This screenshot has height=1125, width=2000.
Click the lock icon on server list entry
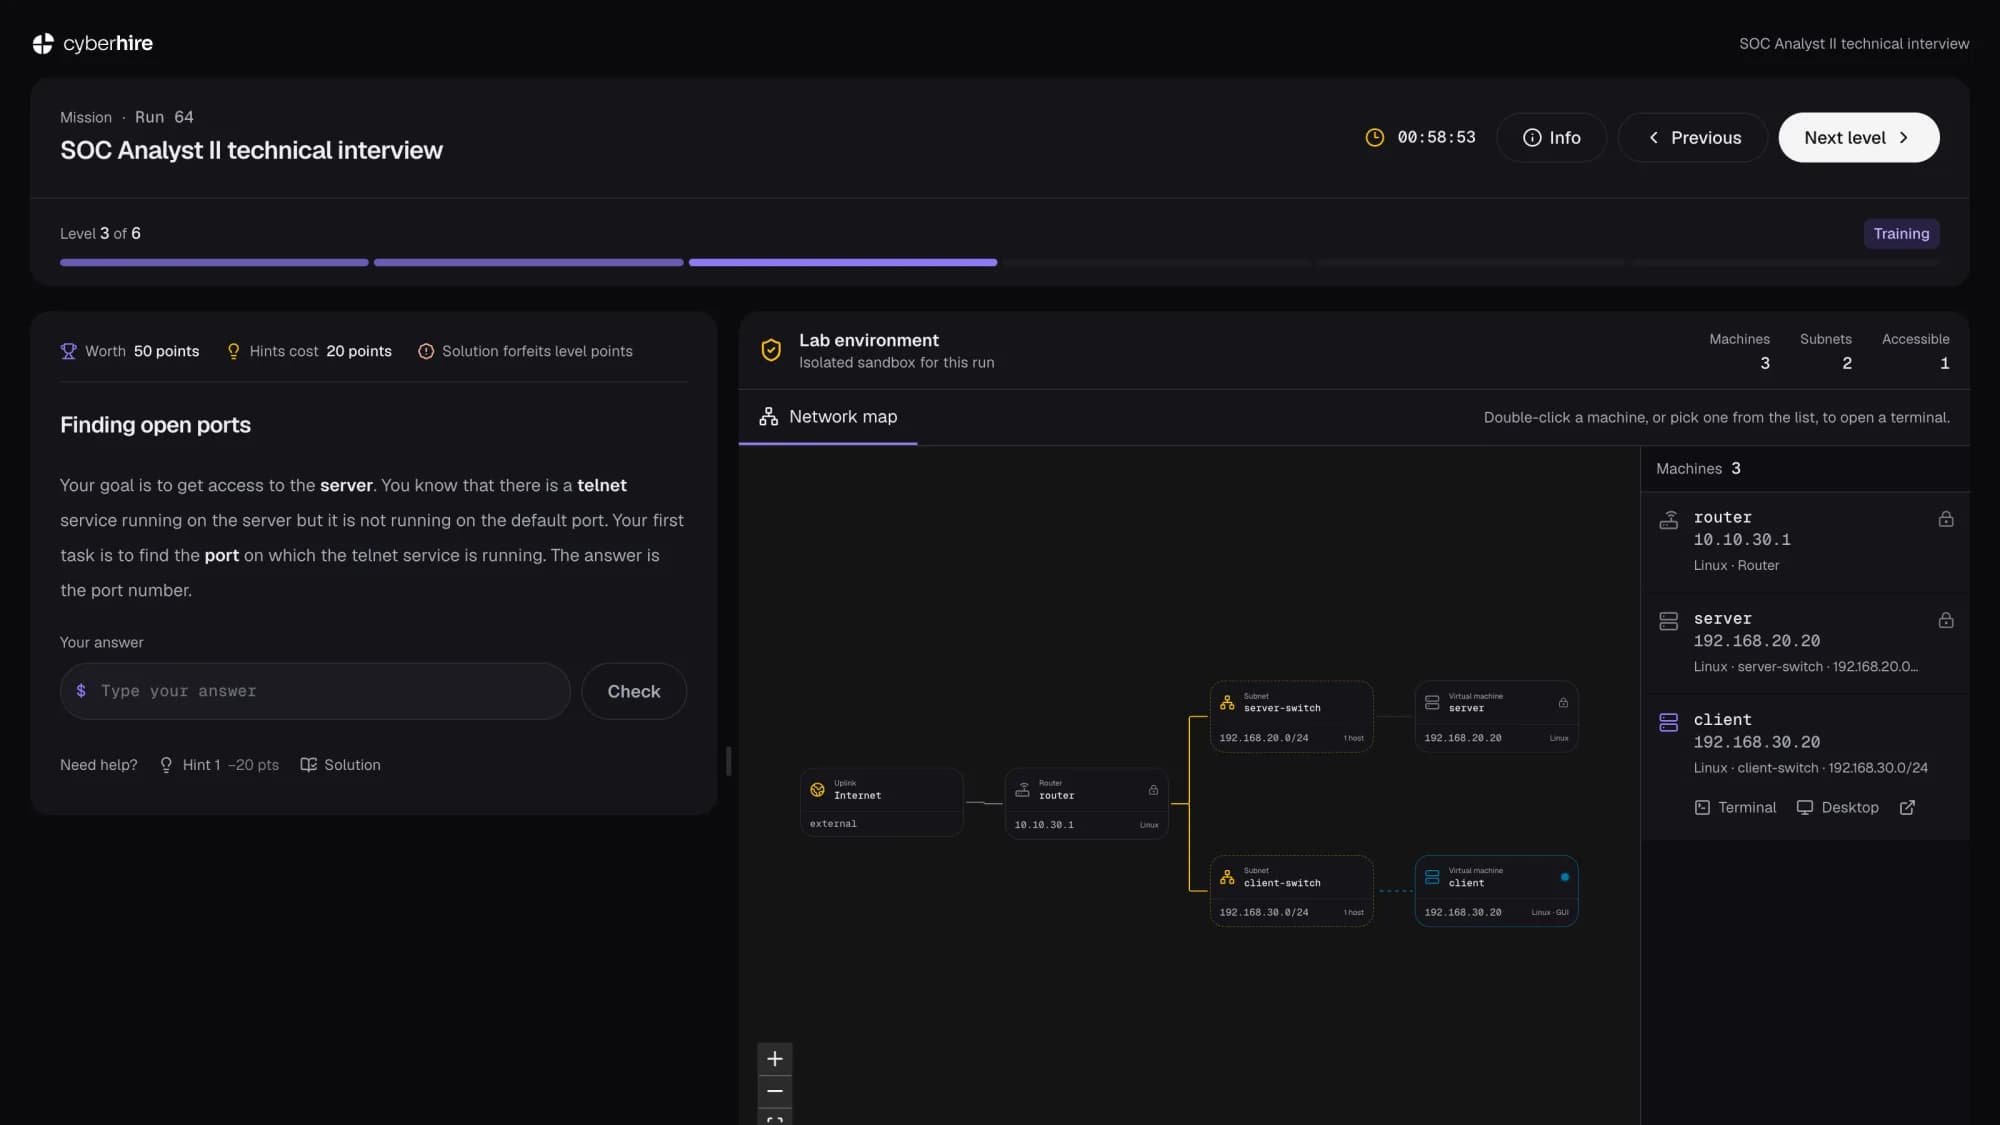[x=1946, y=620]
